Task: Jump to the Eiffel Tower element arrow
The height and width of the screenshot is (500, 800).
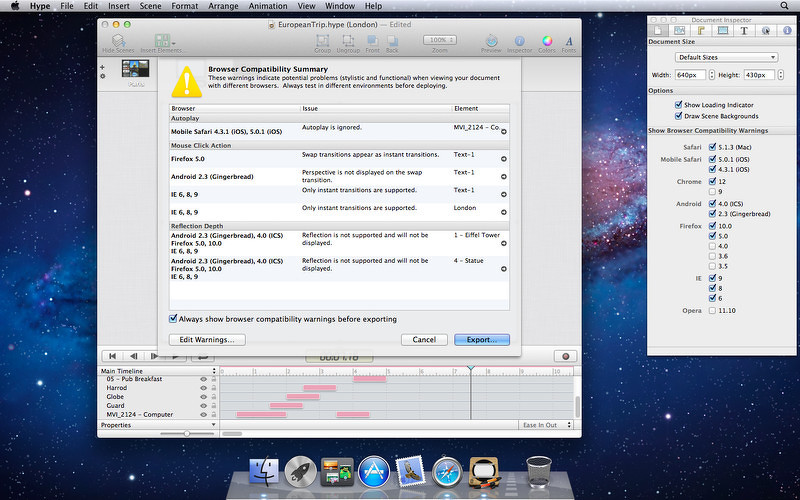Action: click(x=504, y=243)
